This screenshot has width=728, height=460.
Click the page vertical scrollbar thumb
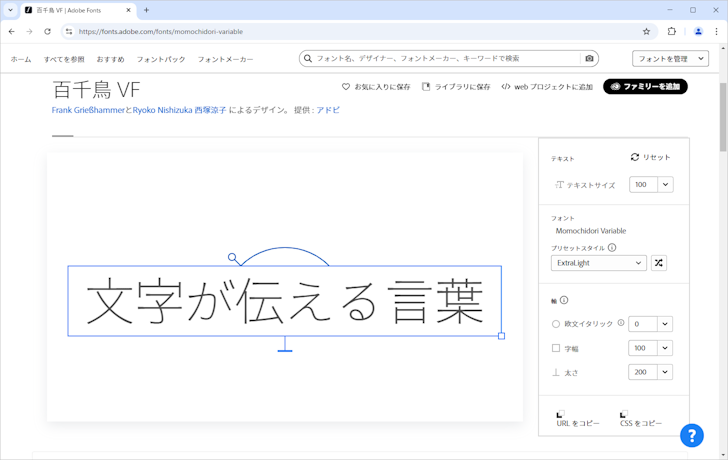723,117
